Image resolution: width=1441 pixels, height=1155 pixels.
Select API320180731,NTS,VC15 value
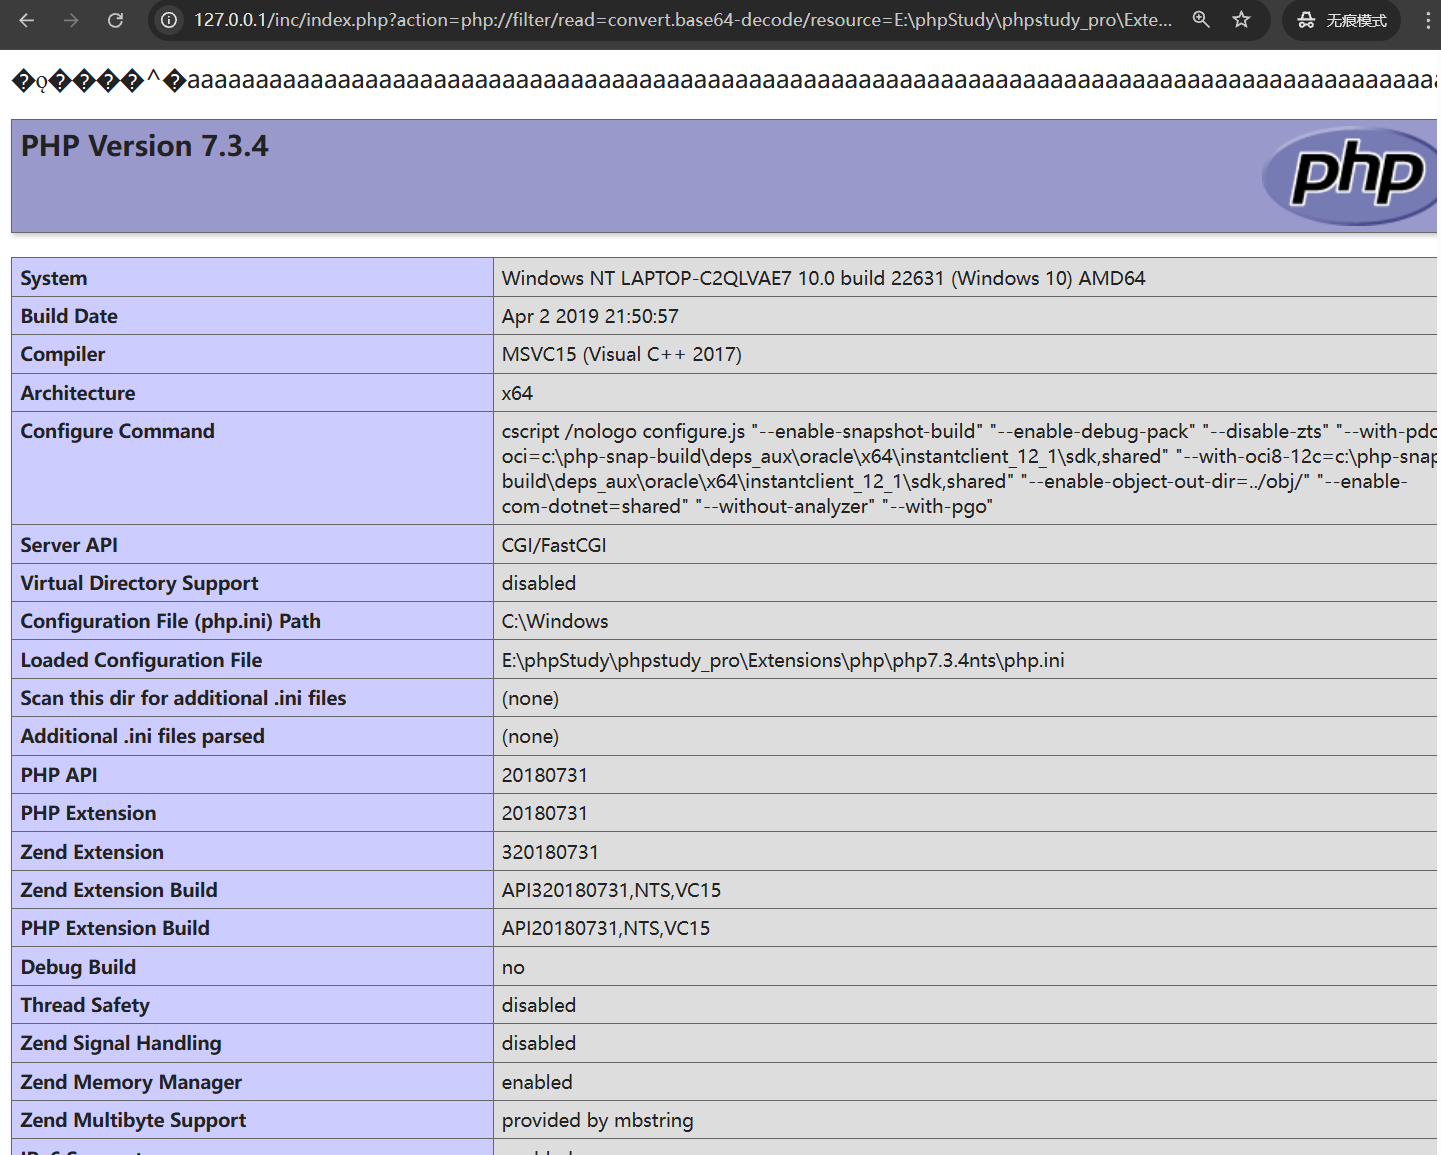coord(611,890)
